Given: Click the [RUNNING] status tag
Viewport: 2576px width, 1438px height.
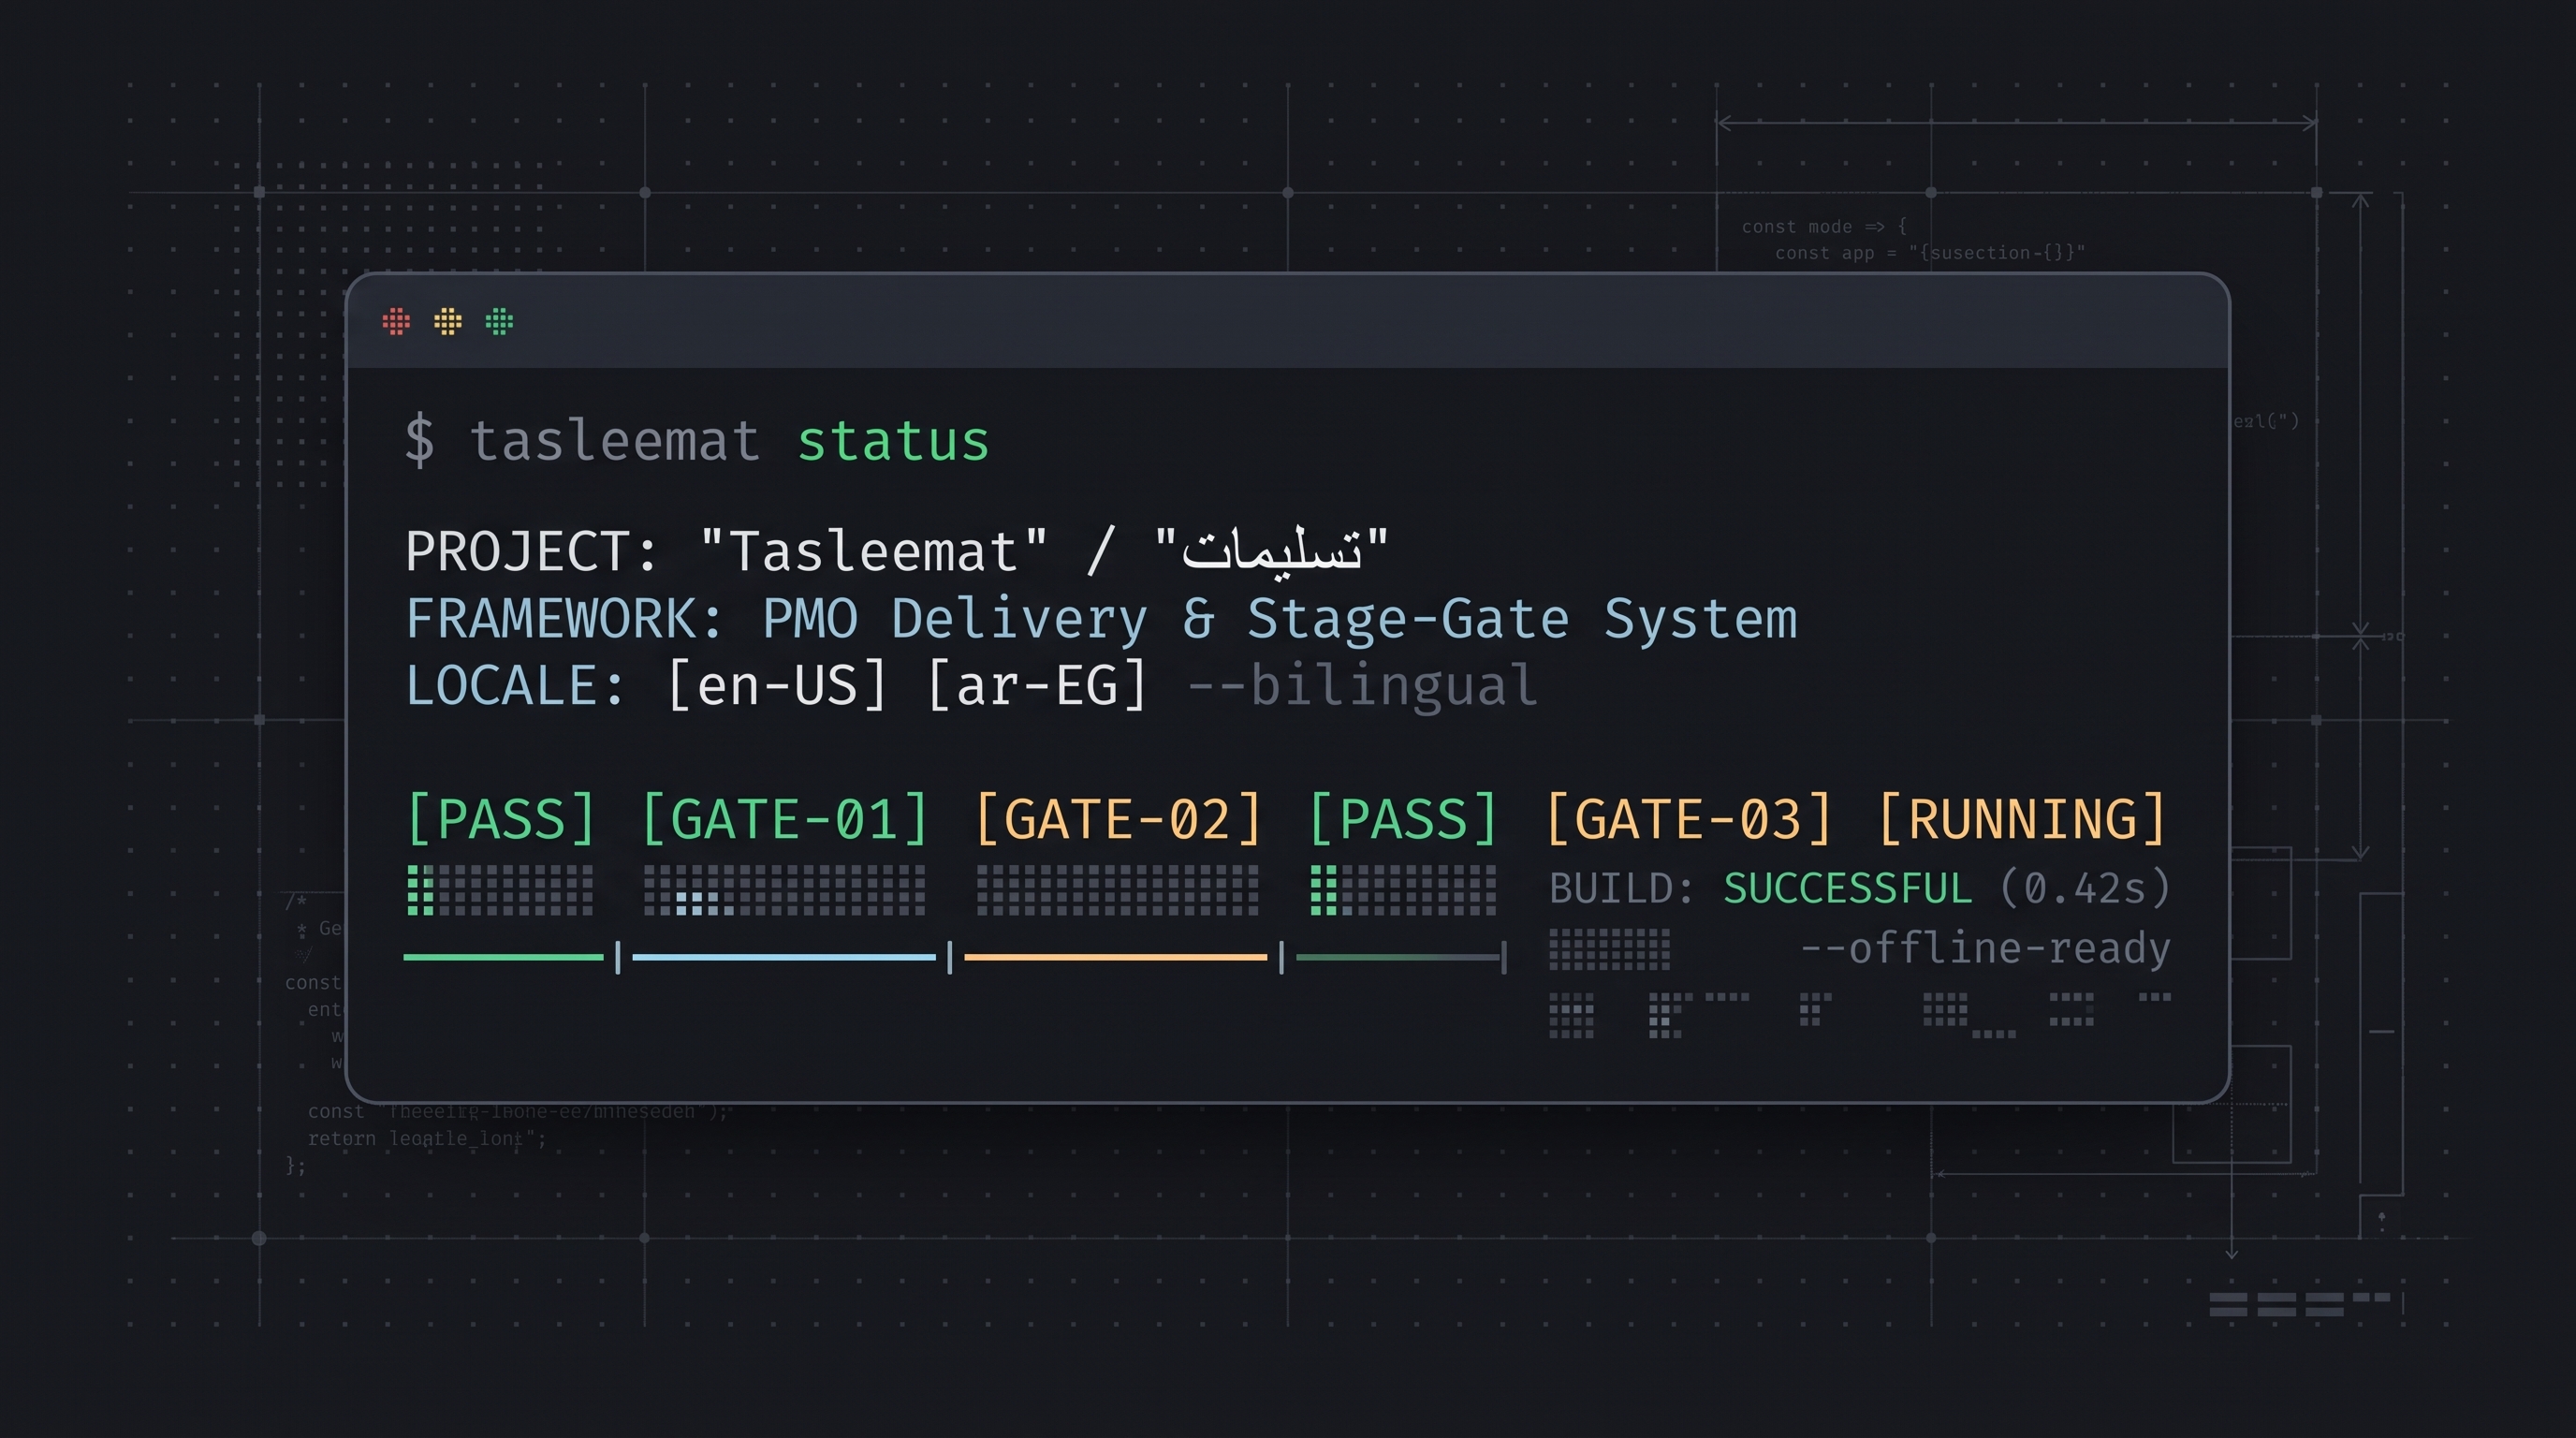Looking at the screenshot, I should [2022, 819].
